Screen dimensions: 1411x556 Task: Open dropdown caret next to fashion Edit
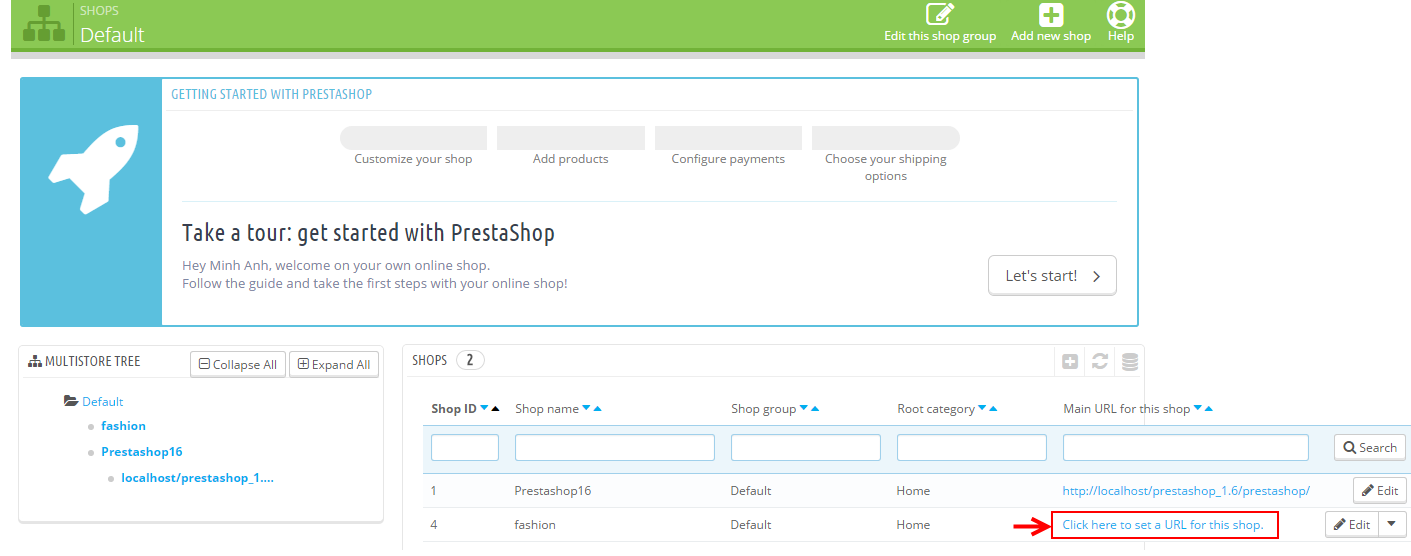point(1392,524)
